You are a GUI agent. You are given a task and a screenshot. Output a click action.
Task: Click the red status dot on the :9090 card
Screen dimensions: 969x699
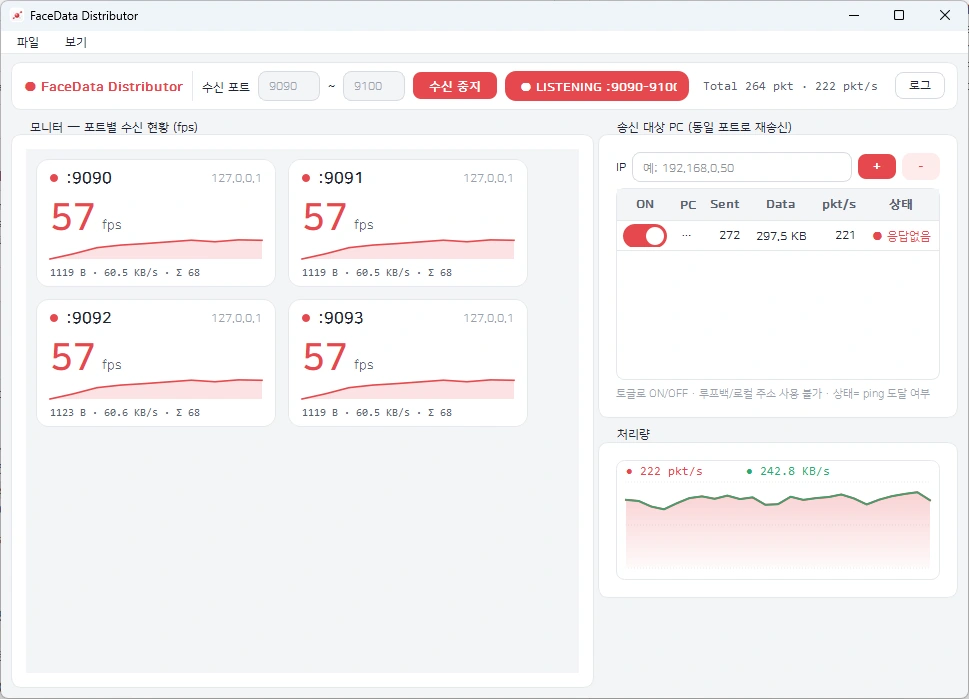(x=54, y=178)
